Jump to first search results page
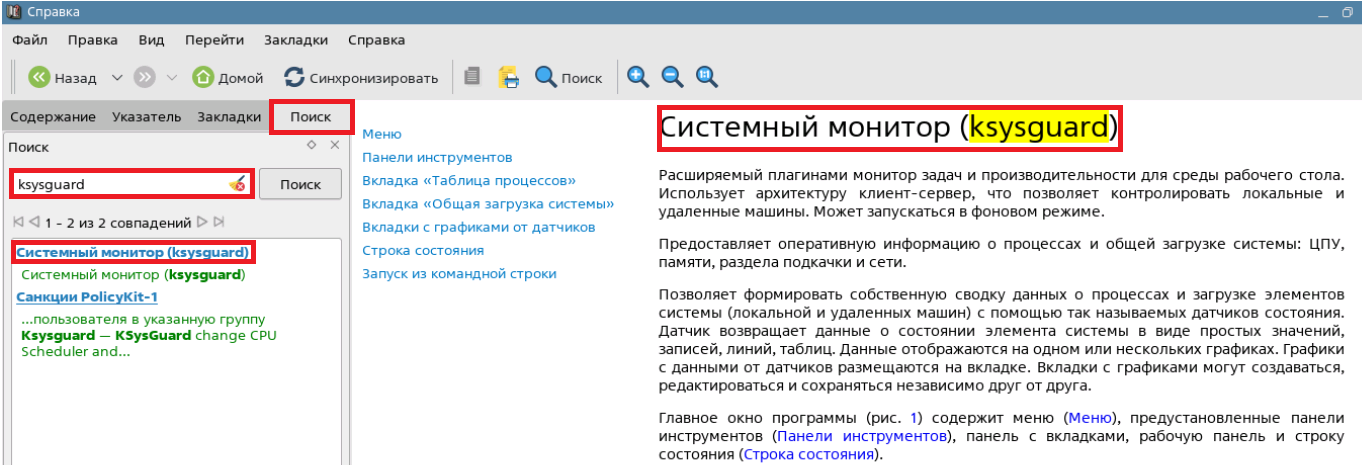This screenshot has height=470, width=1363. click(18, 222)
